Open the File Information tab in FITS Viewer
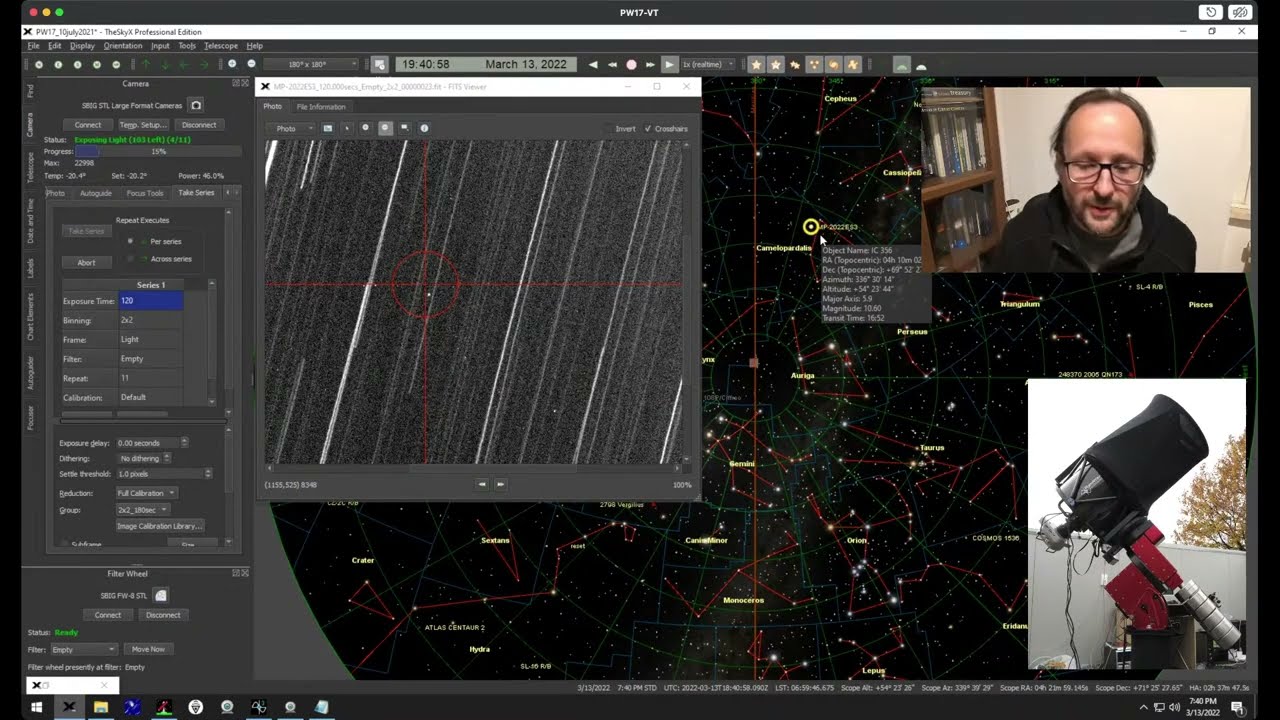 coord(321,107)
